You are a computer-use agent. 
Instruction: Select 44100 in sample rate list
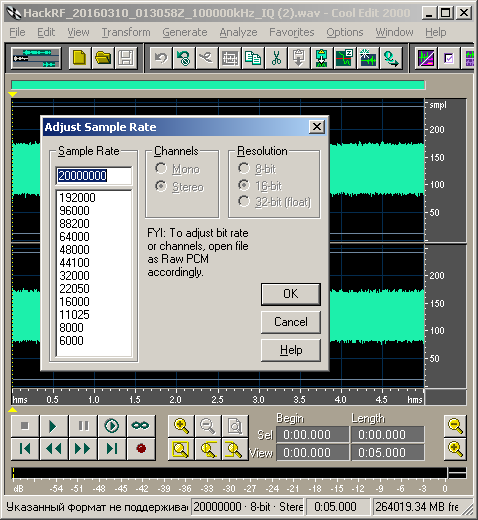tap(94, 263)
